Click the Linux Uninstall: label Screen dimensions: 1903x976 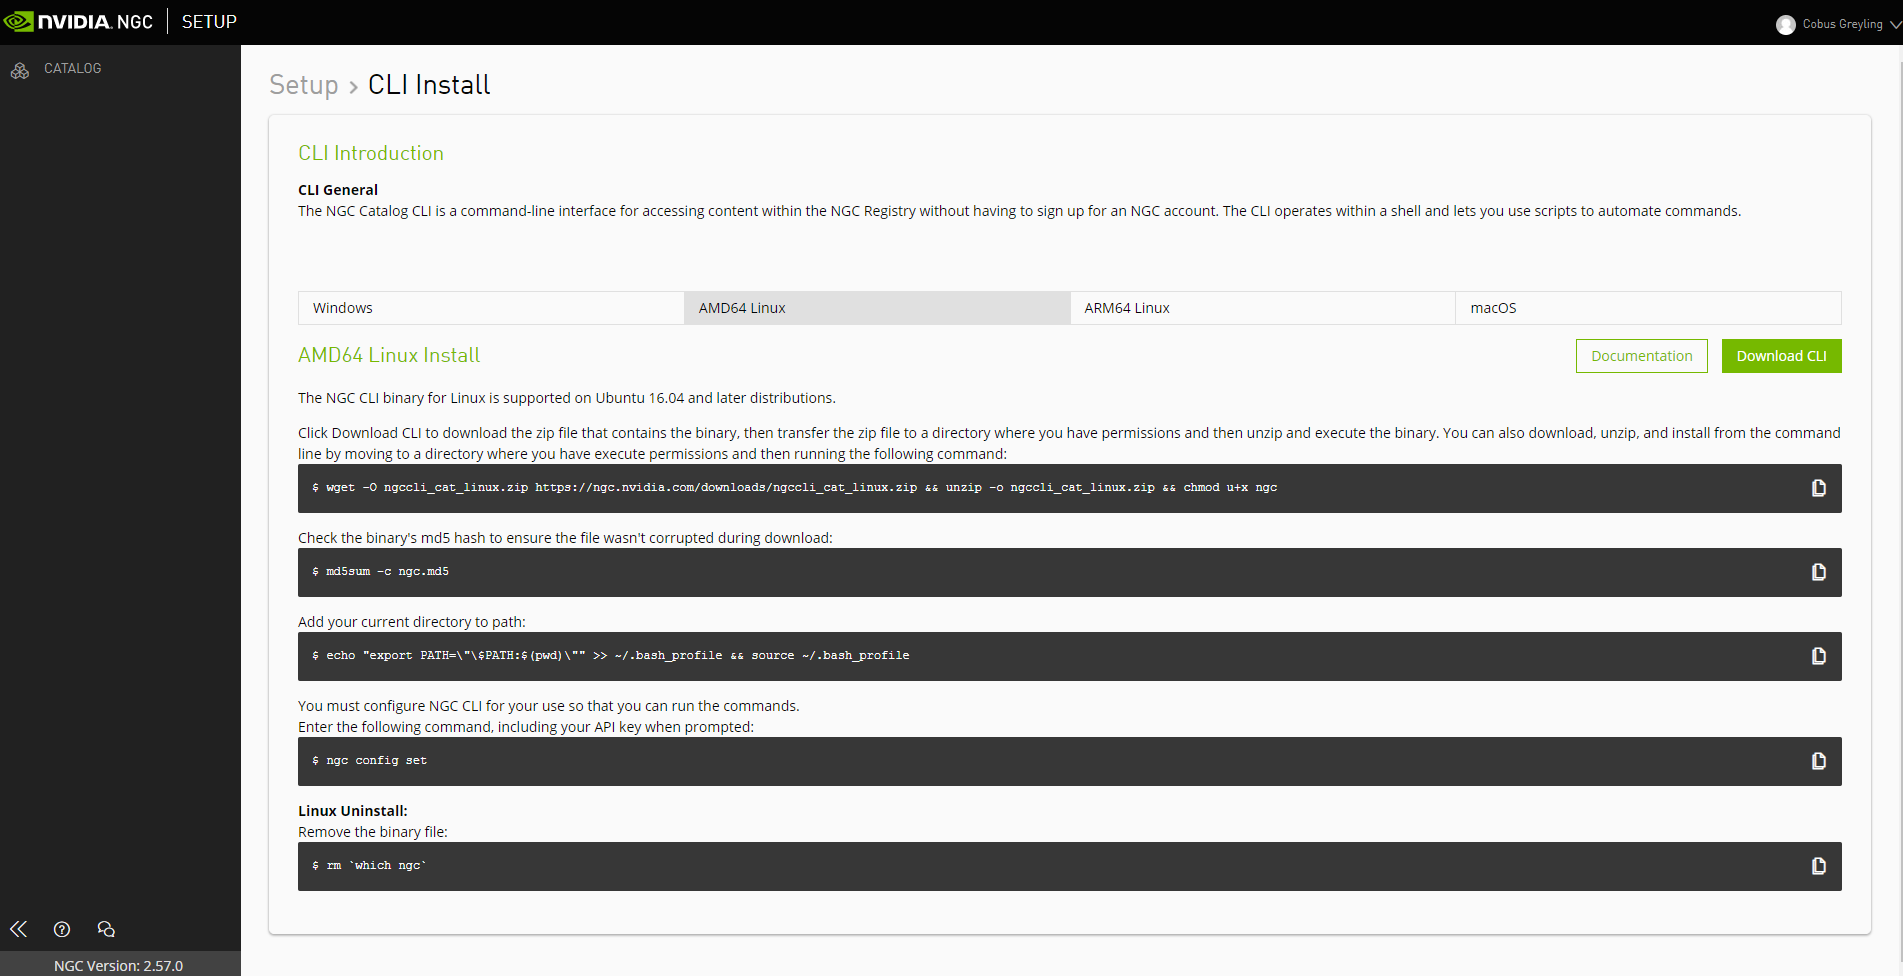[353, 811]
